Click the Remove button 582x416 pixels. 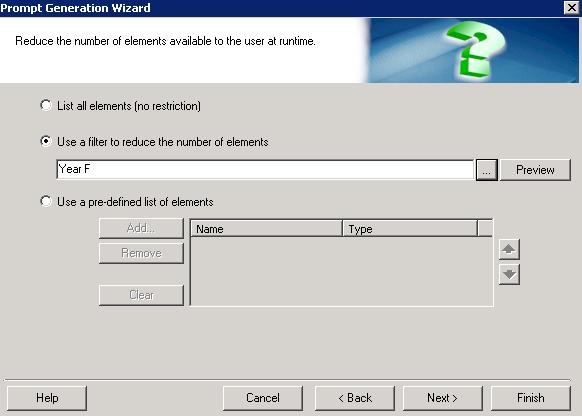coord(141,253)
